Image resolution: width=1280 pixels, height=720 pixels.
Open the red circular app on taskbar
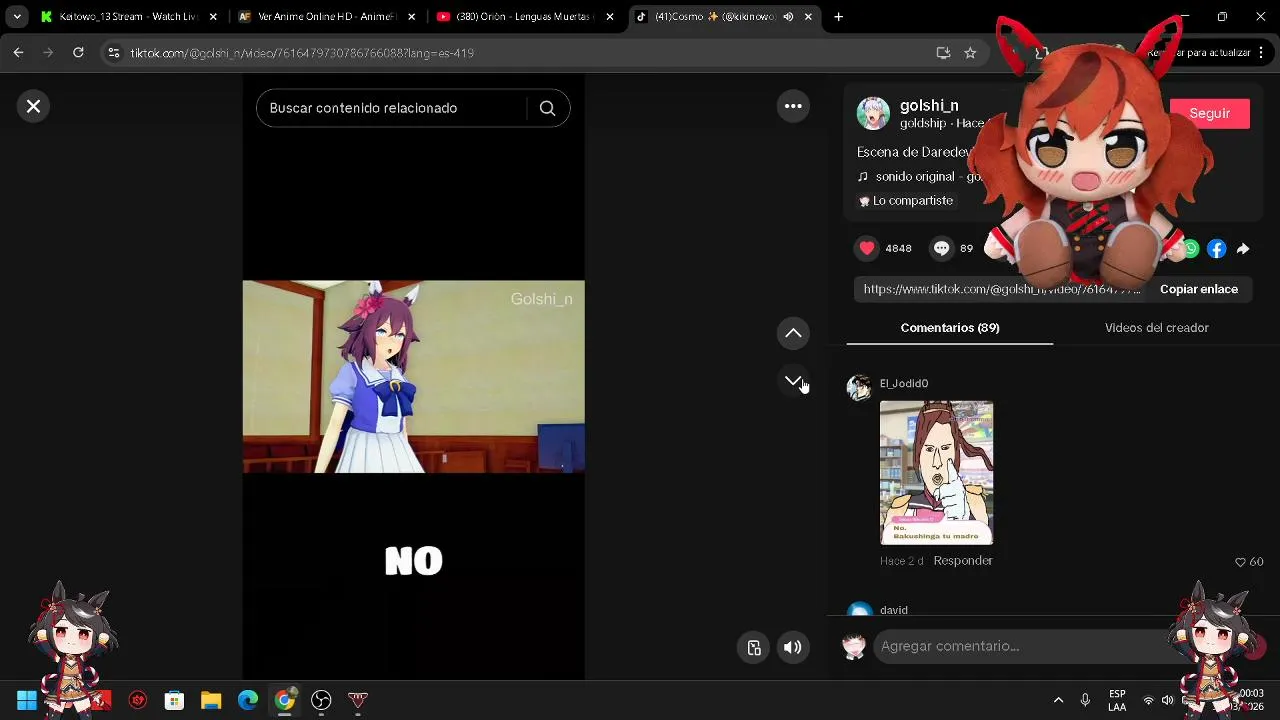tap(138, 701)
